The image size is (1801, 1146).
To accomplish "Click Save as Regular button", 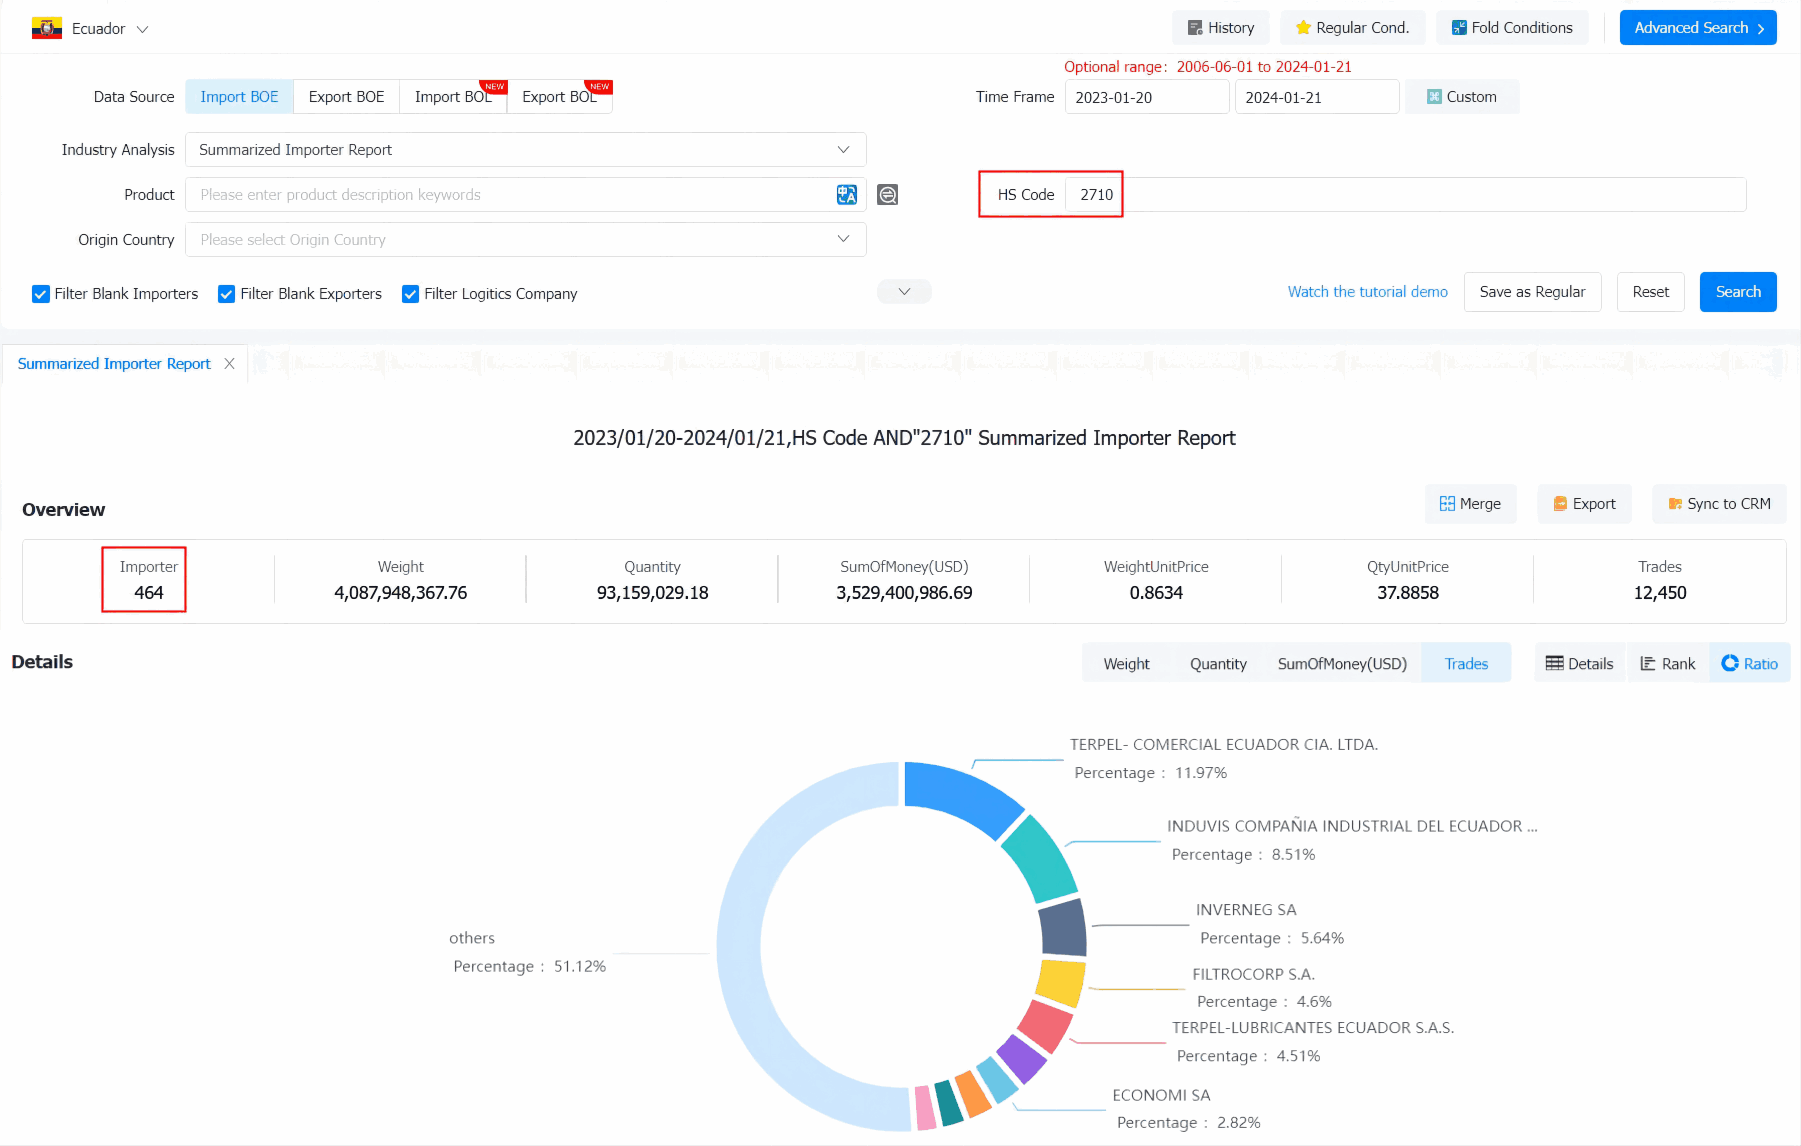I will (x=1532, y=292).
